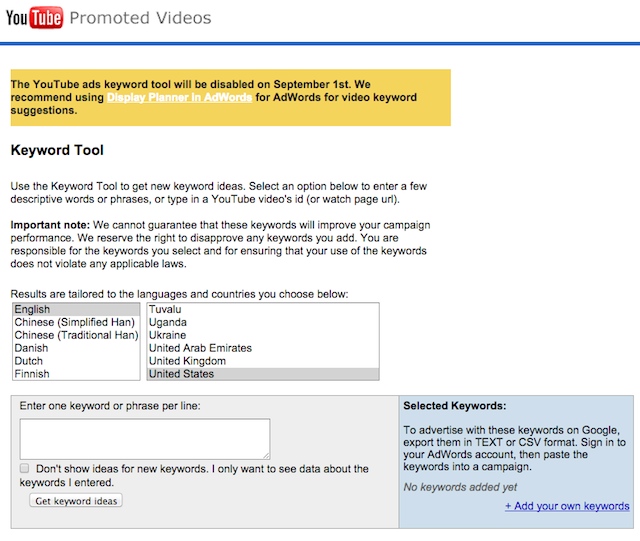
Task: Select Chinese (Simplified Han) language option
Action: click(x=76, y=322)
